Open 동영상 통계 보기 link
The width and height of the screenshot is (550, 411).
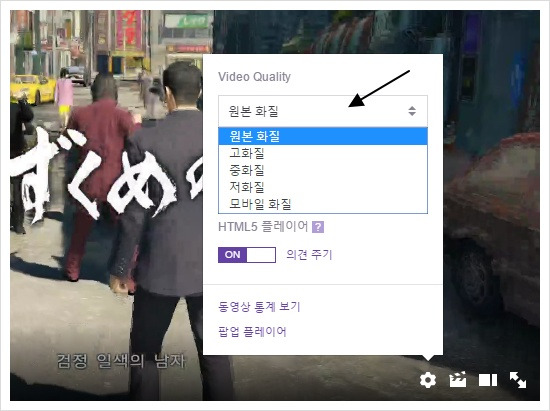(259, 306)
